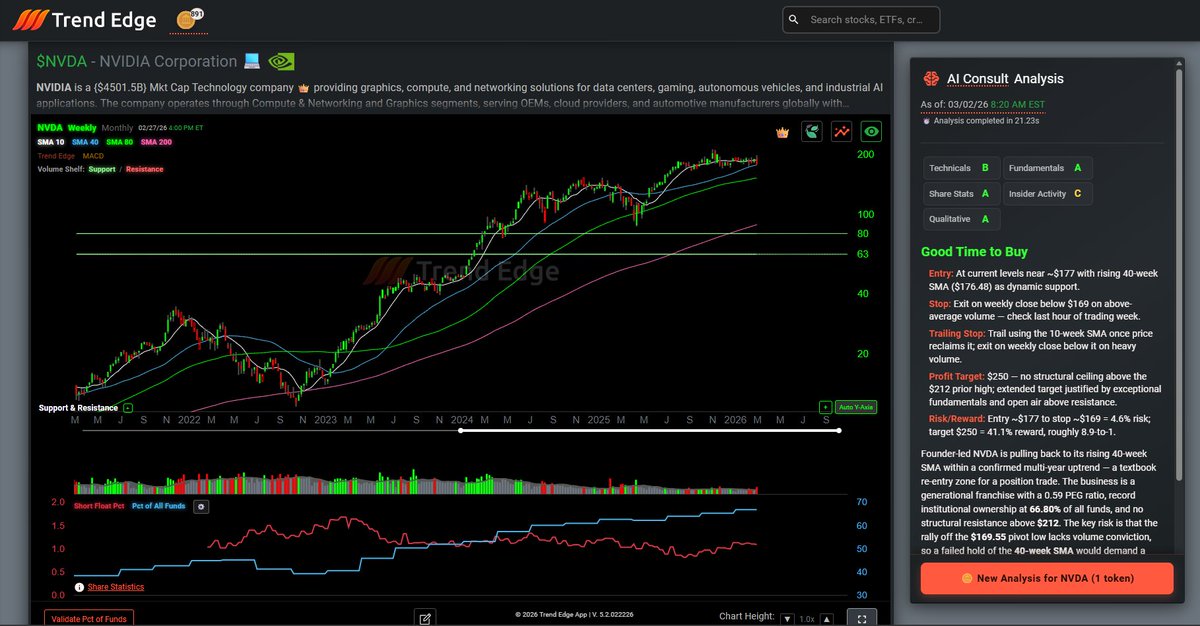Screen dimensions: 1200x626
Task: Open the share stats gear settings
Action: (201, 507)
